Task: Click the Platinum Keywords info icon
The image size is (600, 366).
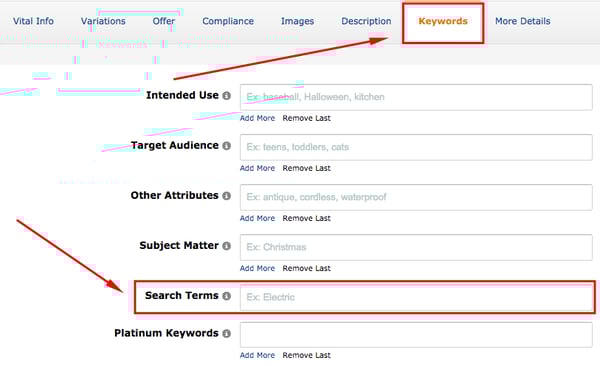Action: (x=227, y=333)
